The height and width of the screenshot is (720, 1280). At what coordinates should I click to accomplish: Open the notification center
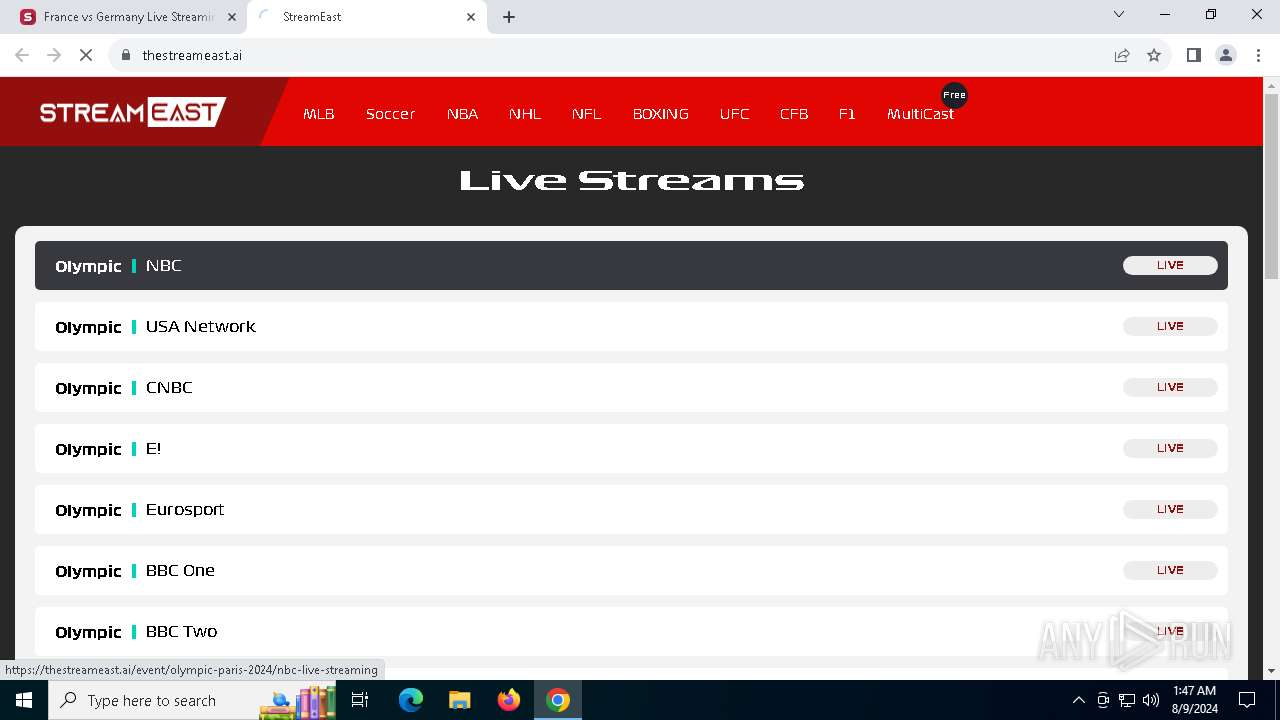1247,700
